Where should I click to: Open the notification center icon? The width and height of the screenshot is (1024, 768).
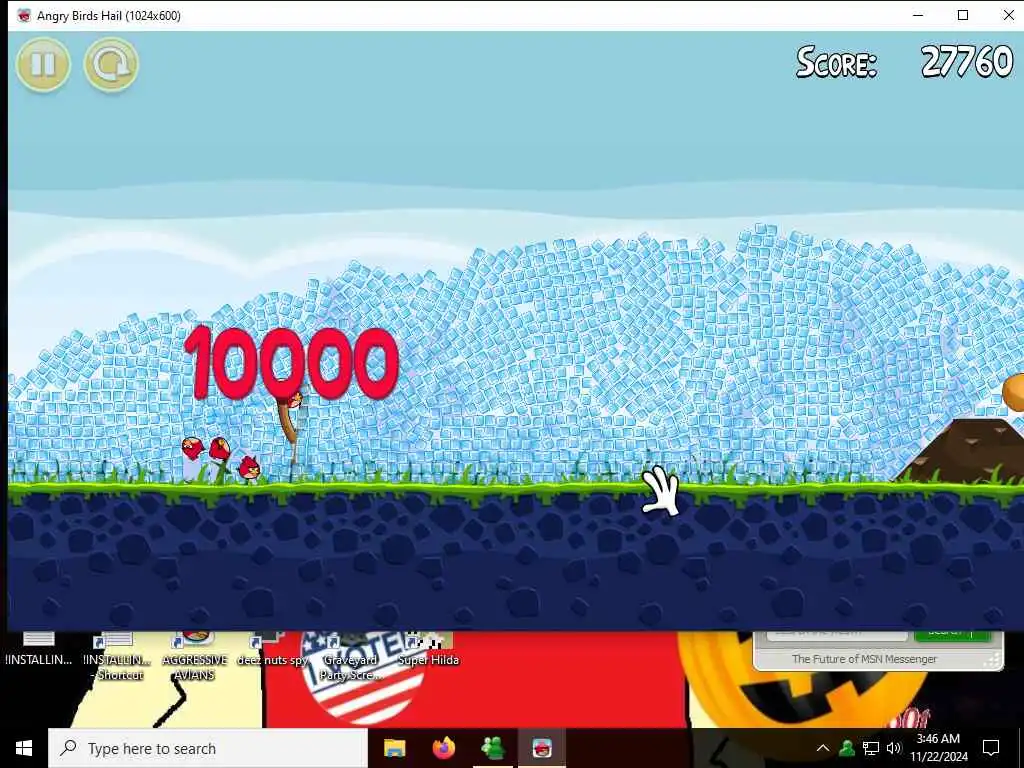point(991,748)
